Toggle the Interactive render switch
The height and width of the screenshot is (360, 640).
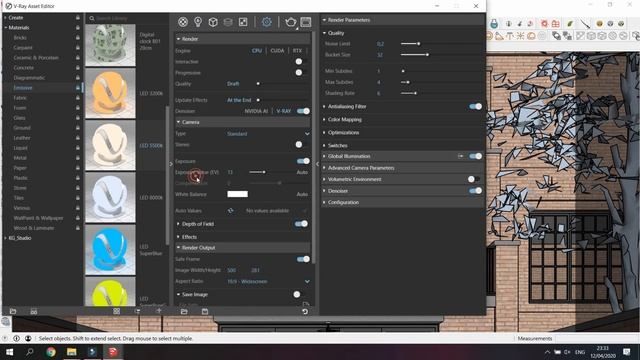pyautogui.click(x=302, y=62)
